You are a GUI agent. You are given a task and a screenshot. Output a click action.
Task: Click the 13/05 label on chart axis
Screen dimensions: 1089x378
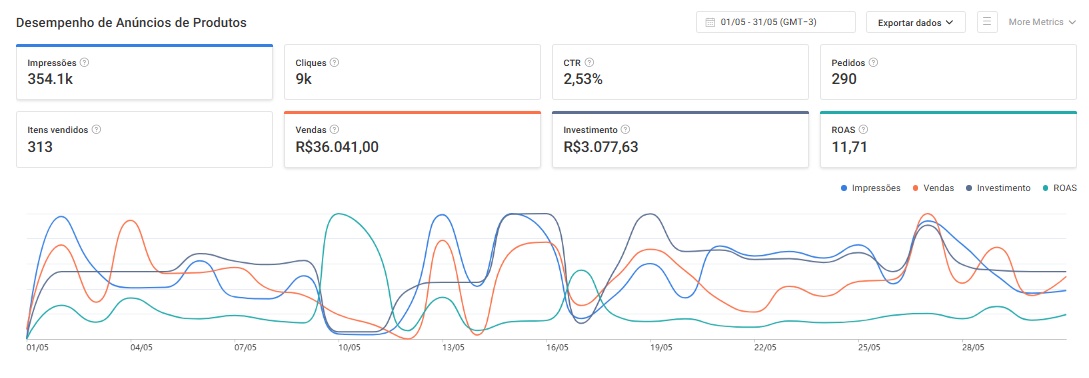453,346
